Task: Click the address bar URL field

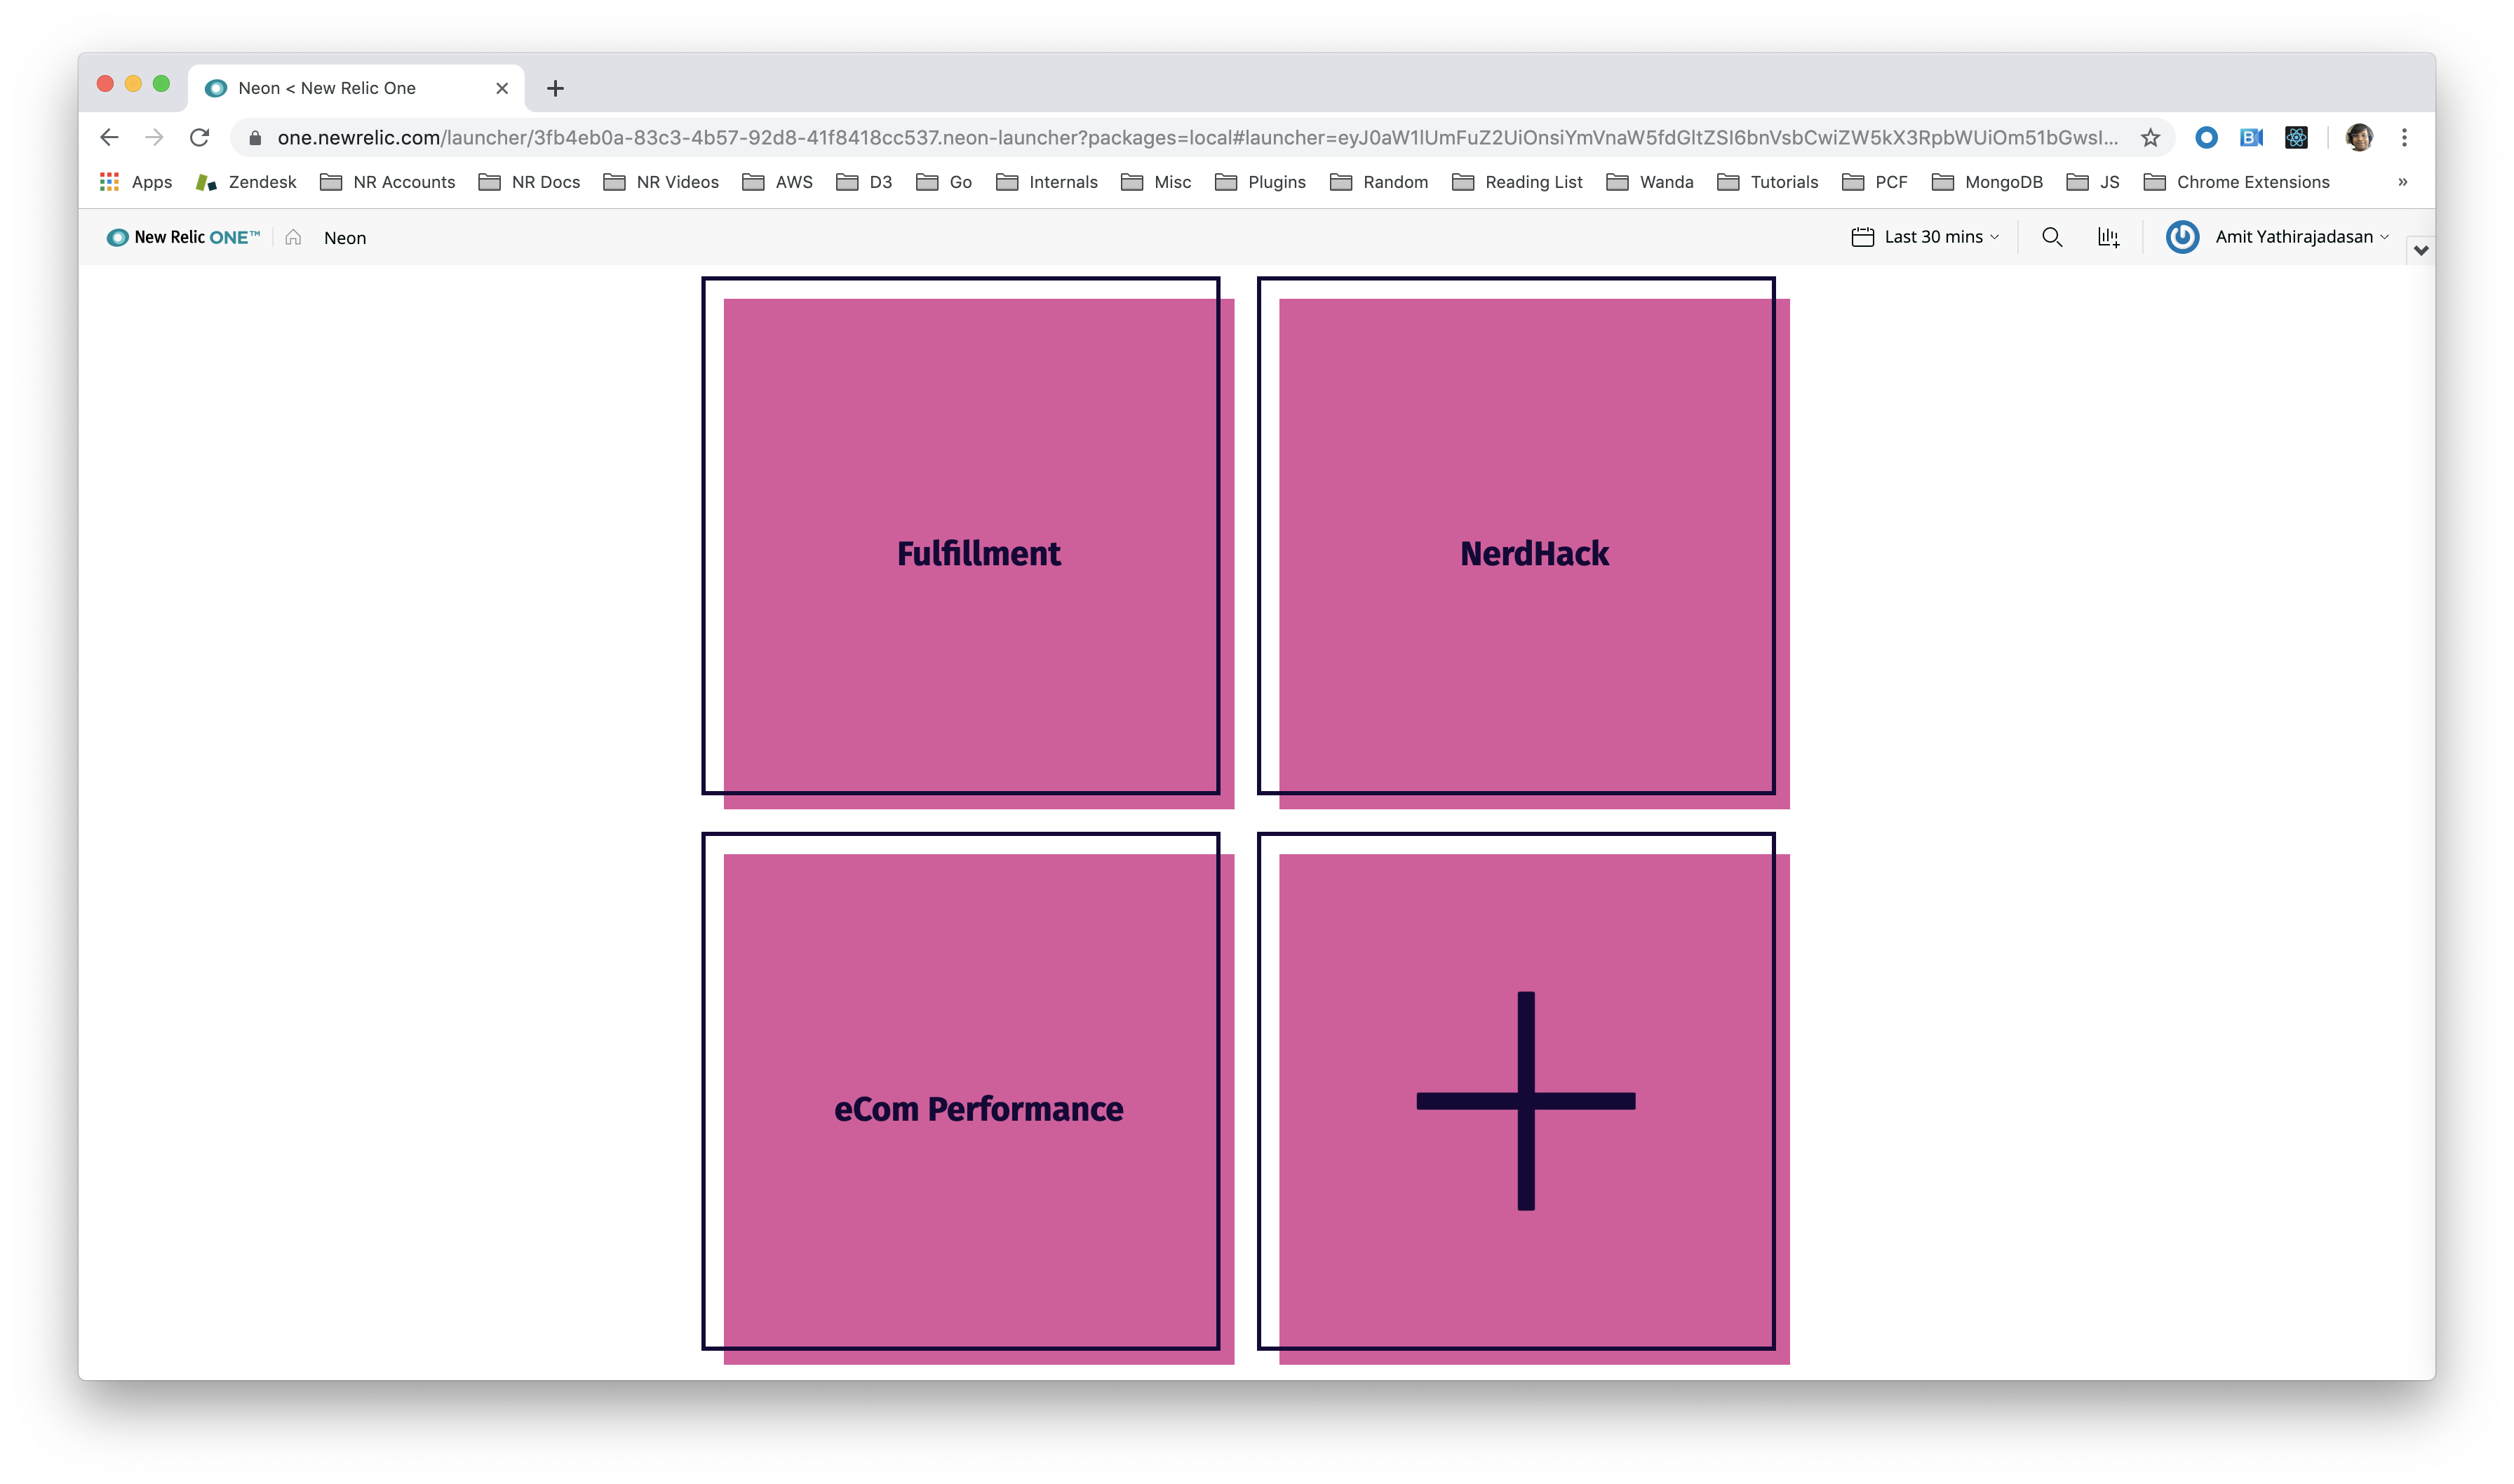Action: [1190, 138]
